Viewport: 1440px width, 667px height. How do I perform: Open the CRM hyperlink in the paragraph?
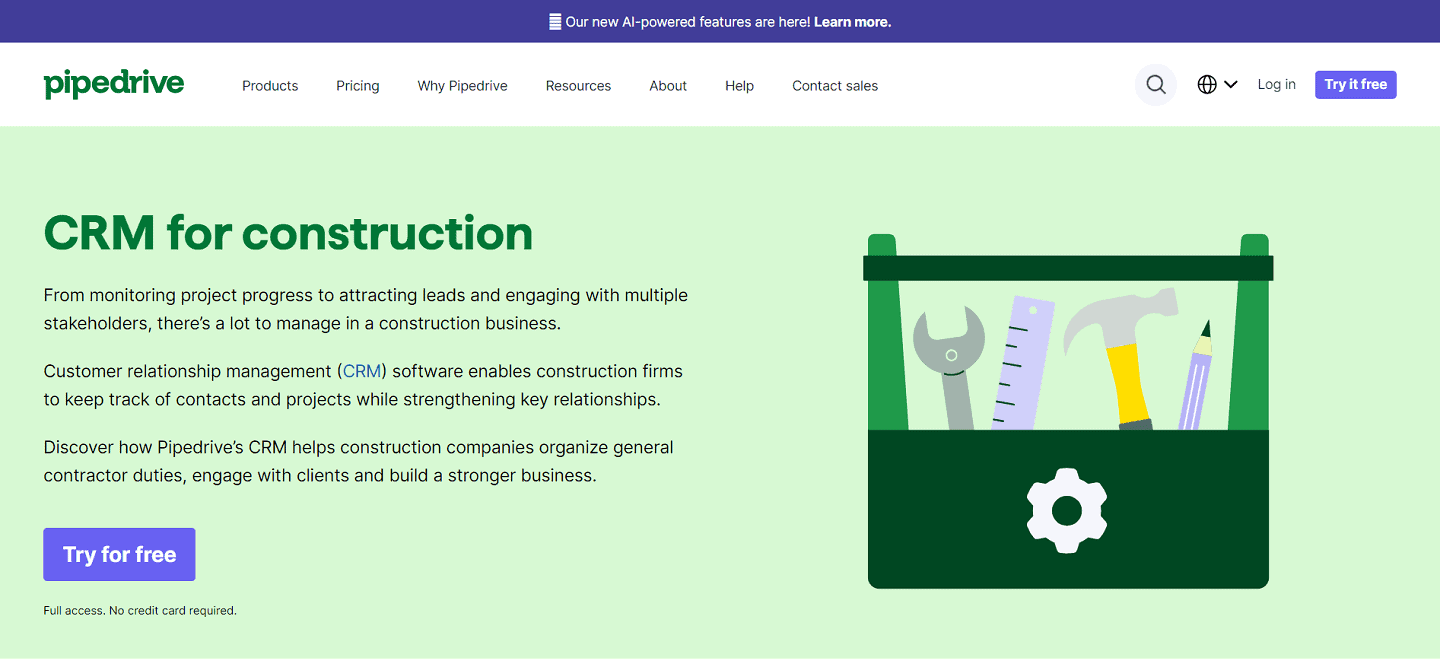pos(361,370)
